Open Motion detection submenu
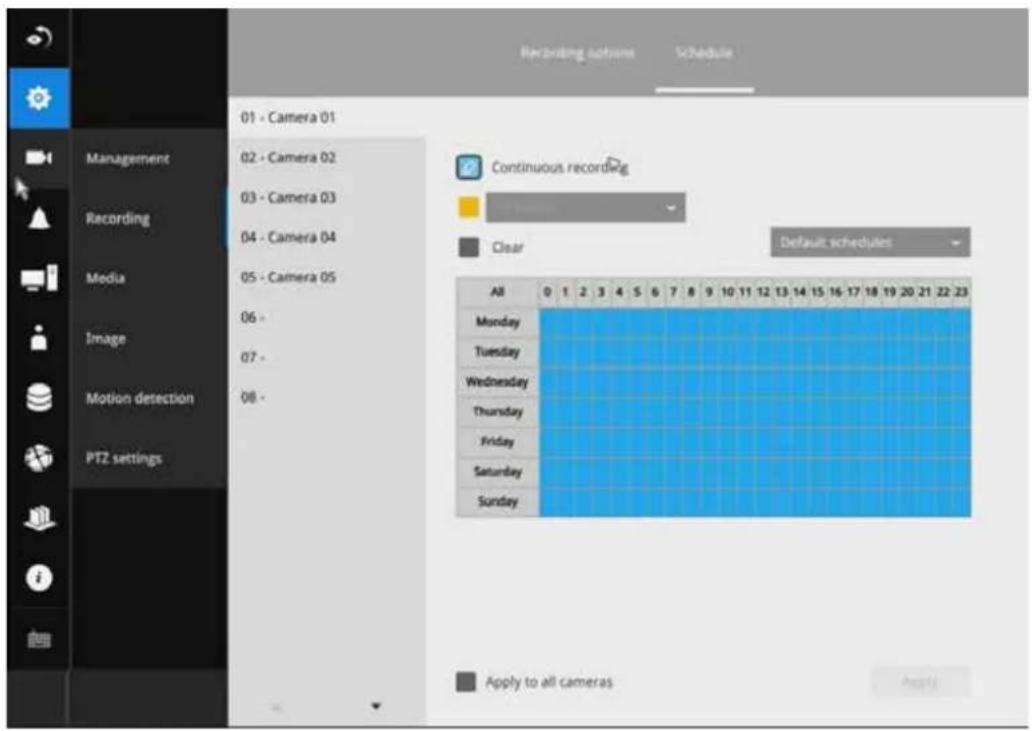 click(x=140, y=398)
